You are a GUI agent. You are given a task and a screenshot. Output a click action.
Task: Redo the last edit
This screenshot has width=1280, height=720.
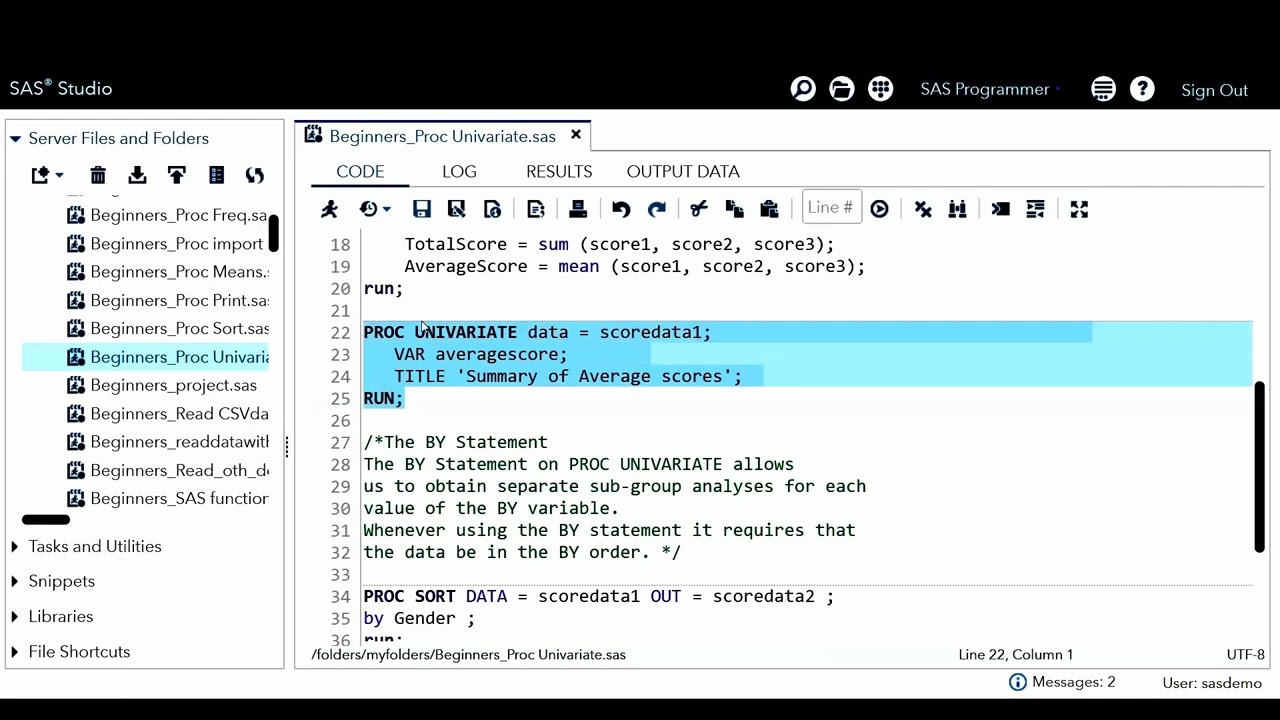pos(657,209)
